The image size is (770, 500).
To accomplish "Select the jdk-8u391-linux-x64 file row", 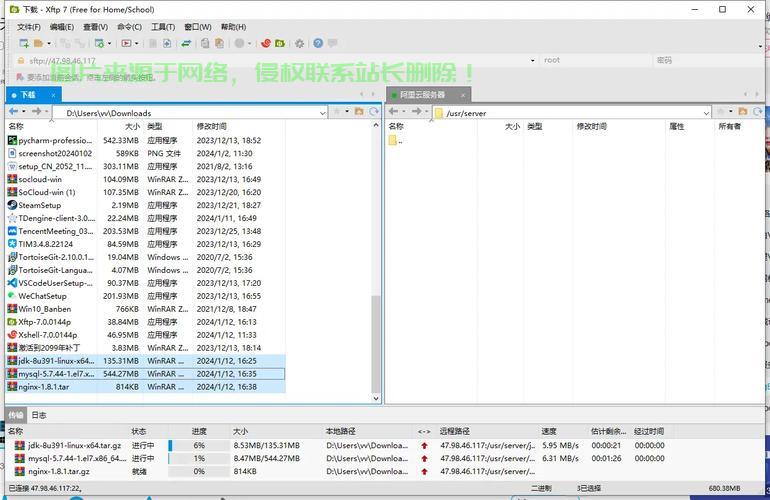I will [146, 361].
